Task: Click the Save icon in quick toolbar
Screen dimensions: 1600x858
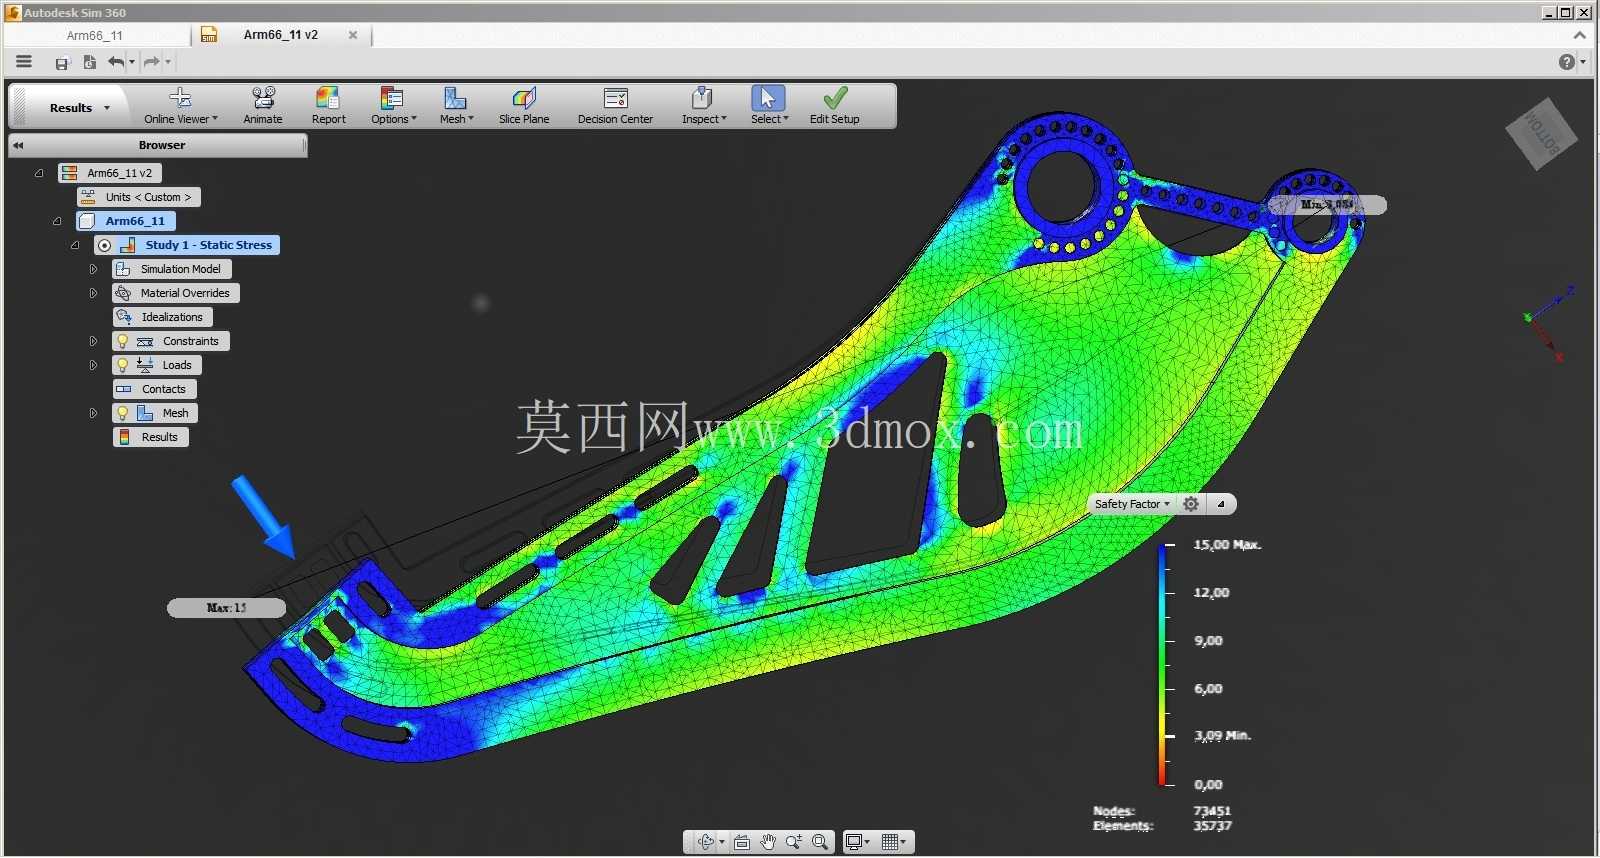Action: (62, 63)
